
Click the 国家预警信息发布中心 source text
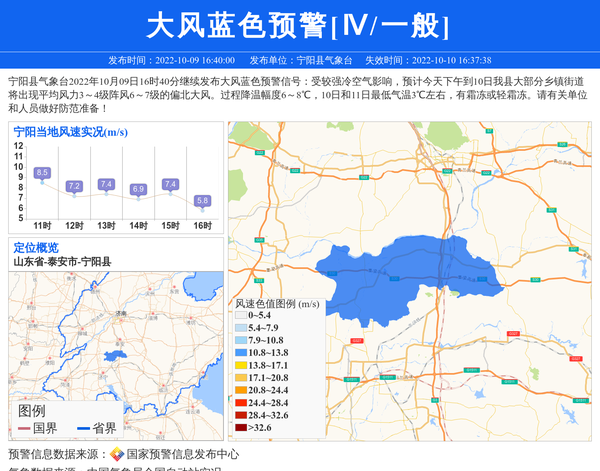click(182, 454)
